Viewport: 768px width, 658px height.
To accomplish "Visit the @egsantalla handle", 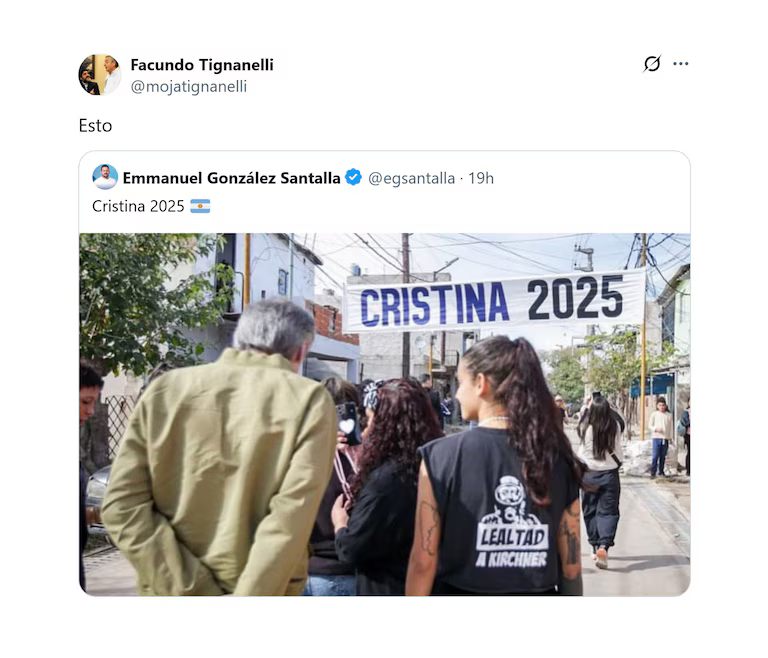I will 411,178.
